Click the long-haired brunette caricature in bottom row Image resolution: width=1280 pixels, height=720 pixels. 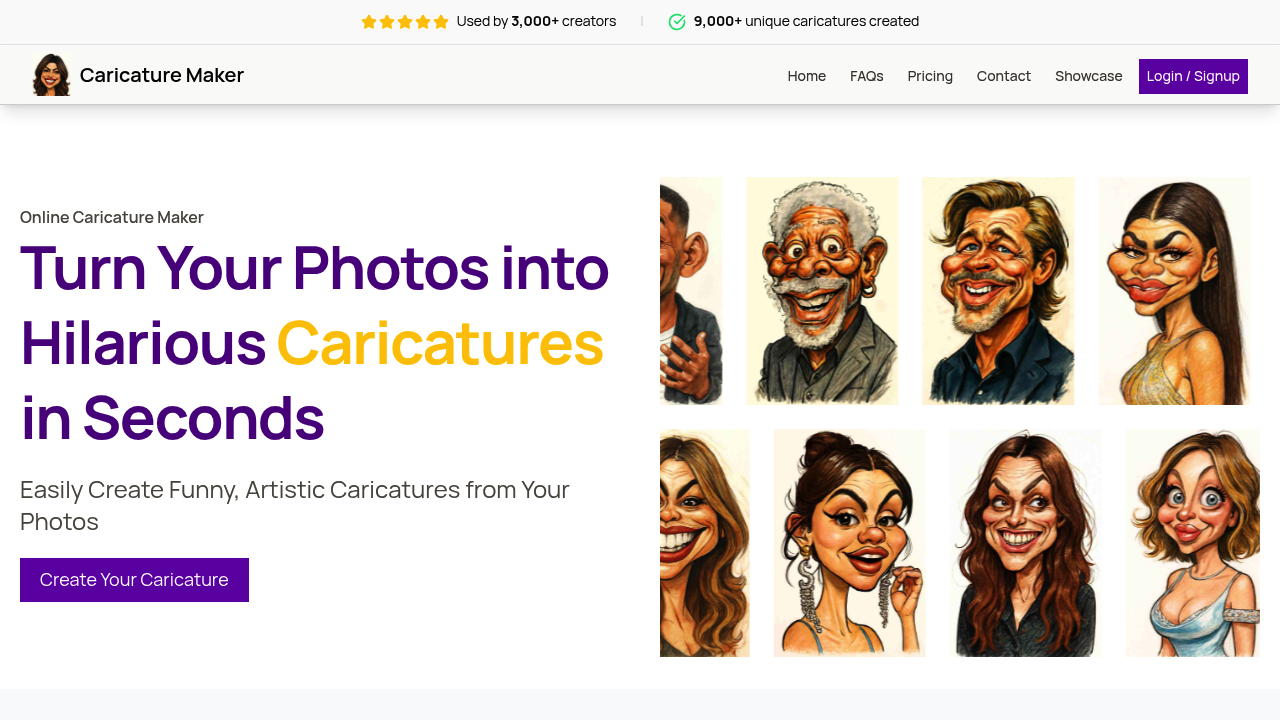[x=1025, y=542]
